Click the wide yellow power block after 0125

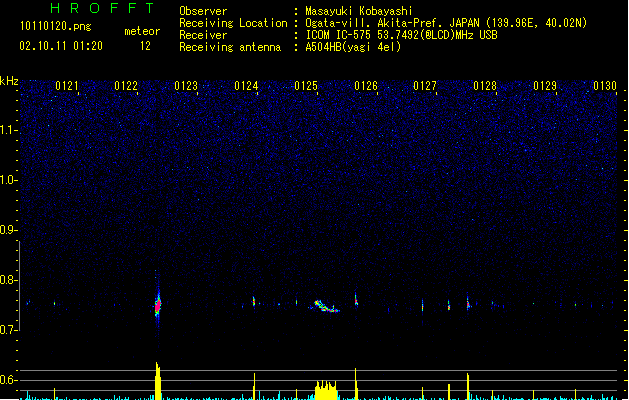[x=326, y=390]
